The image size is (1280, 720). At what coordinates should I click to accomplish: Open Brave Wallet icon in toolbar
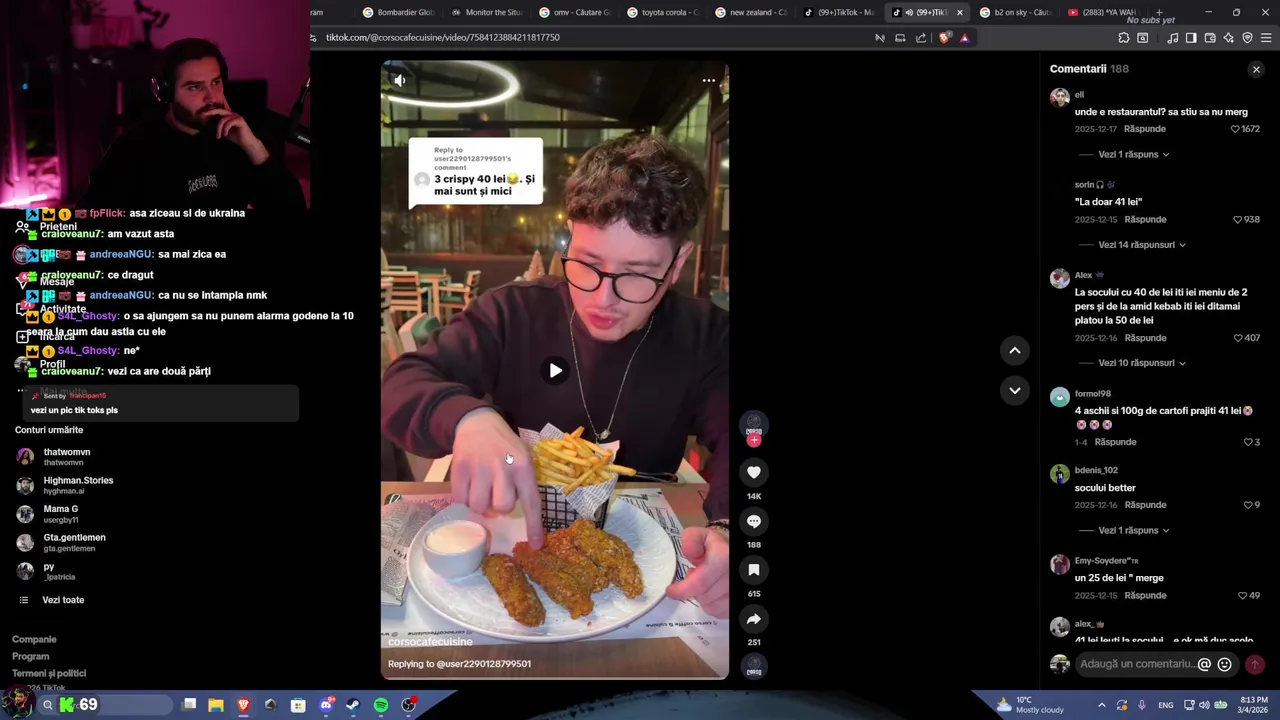(x=1210, y=38)
